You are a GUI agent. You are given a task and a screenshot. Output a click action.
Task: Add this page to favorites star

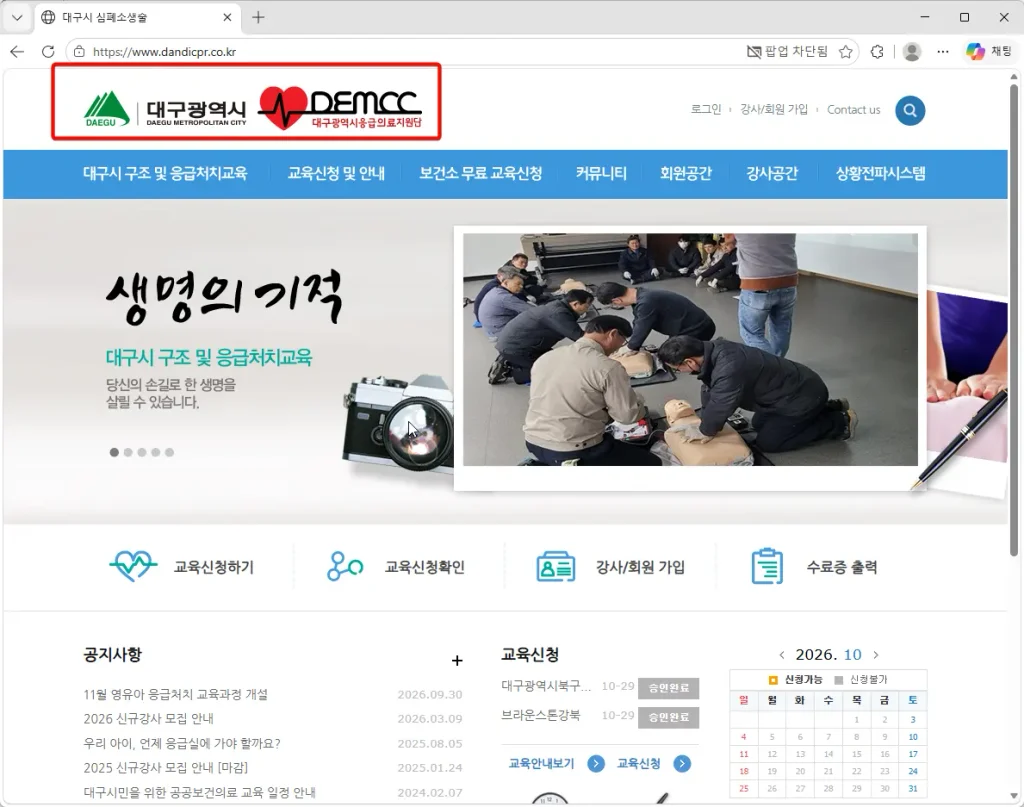tap(846, 52)
